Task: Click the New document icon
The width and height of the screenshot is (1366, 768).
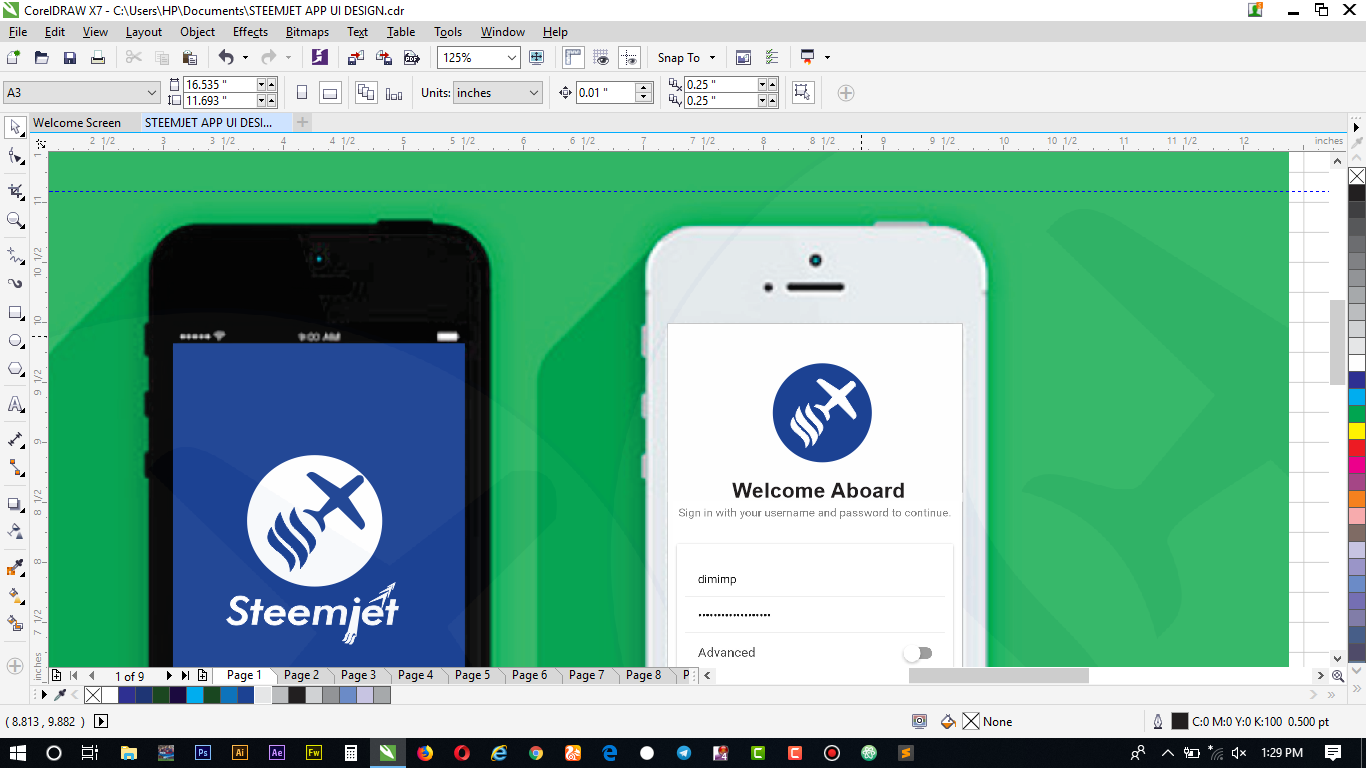Action: point(14,58)
